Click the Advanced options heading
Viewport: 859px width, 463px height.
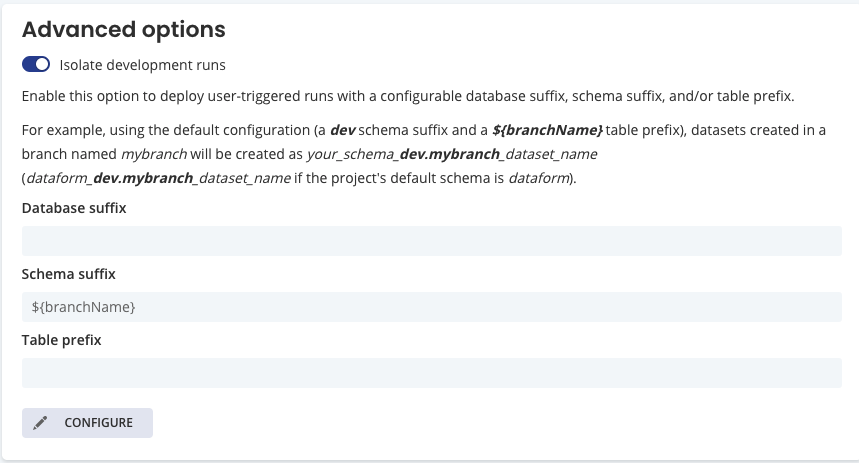(x=123, y=29)
